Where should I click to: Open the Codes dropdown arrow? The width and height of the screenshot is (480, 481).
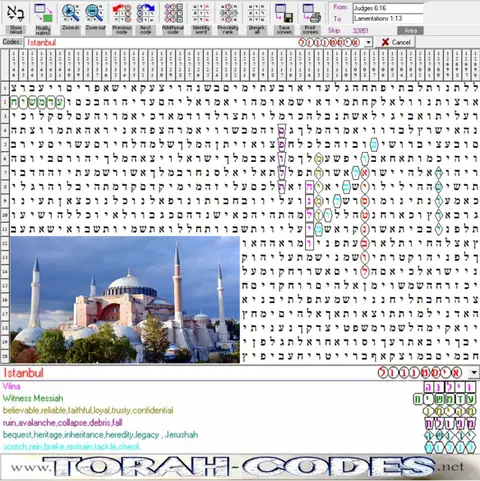368,42
